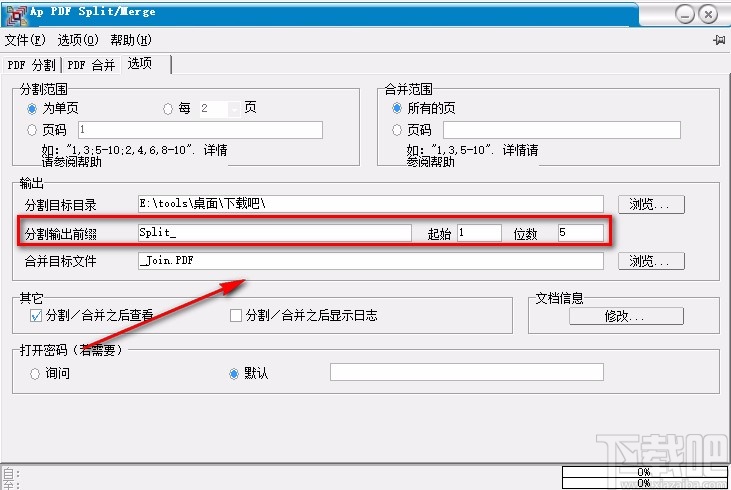Click the 分割目标目录 path field
The image size is (731, 490).
tap(371, 204)
